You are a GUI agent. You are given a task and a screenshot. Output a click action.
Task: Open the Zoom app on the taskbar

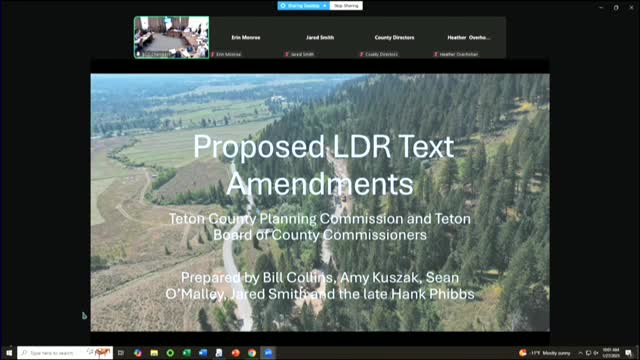[268, 353]
